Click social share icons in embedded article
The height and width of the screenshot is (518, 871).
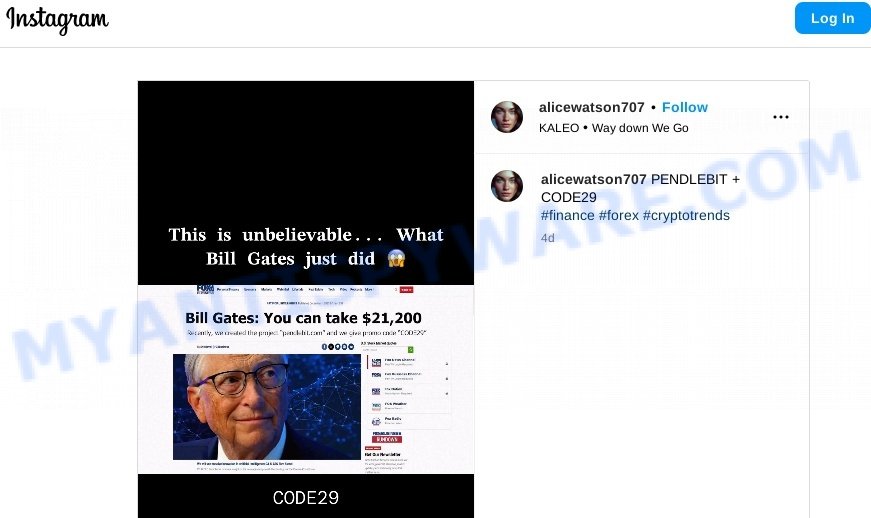(338, 346)
